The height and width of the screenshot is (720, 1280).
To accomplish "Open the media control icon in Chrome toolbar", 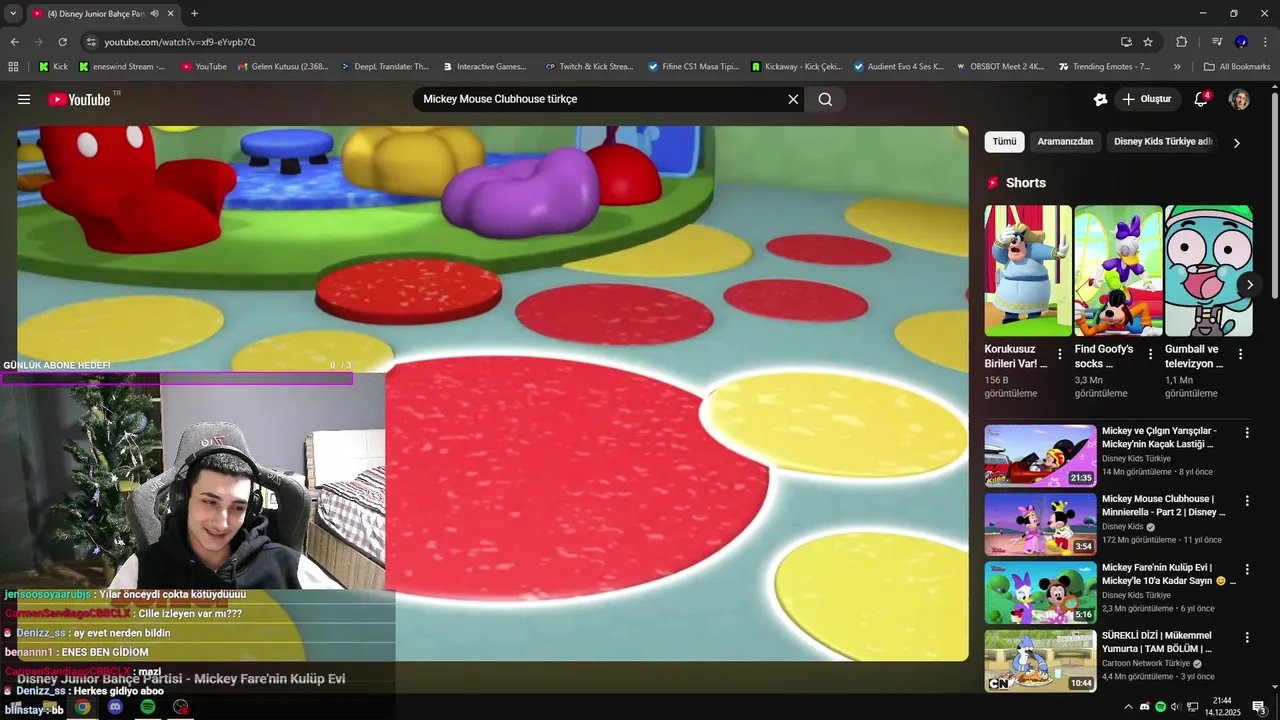I will [1217, 42].
